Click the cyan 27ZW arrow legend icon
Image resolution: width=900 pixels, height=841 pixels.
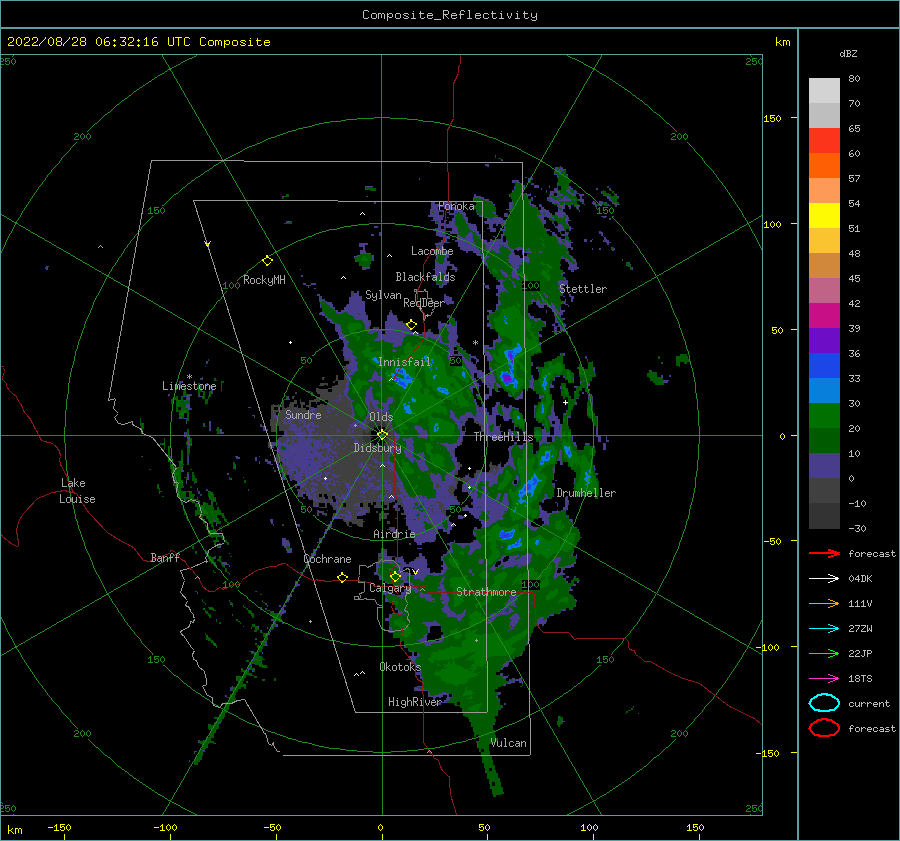[x=824, y=629]
